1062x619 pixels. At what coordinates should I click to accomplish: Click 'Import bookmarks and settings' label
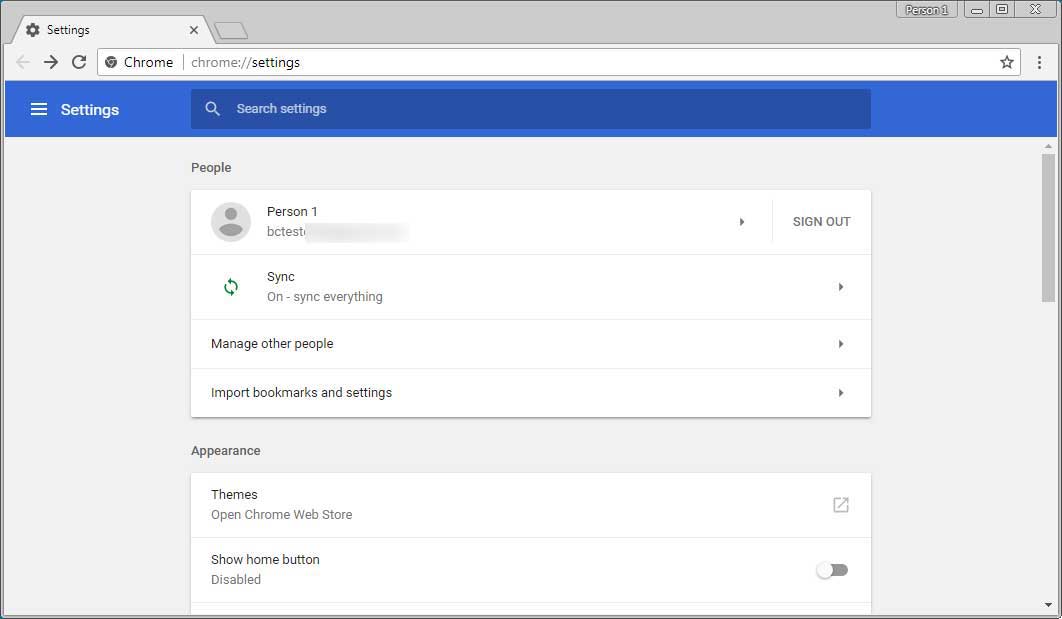coord(301,393)
